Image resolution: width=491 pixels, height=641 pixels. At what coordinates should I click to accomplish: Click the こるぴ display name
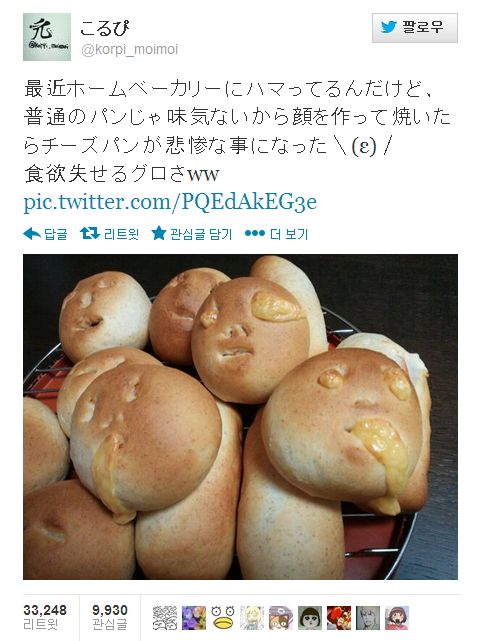pyautogui.click(x=105, y=28)
